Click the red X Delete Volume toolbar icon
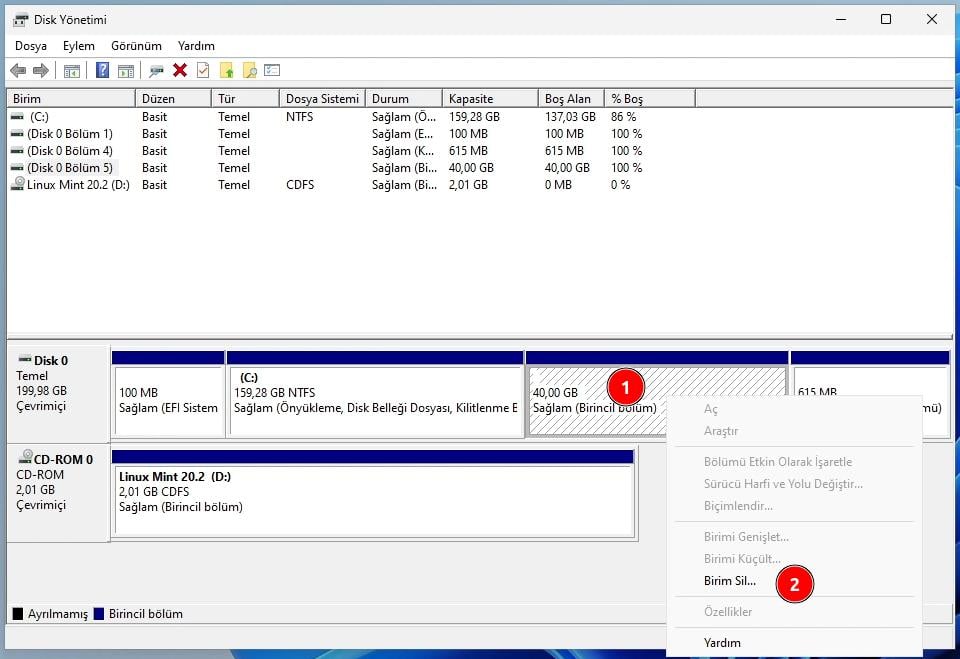Screen dimensions: 960x659 [x=180, y=70]
